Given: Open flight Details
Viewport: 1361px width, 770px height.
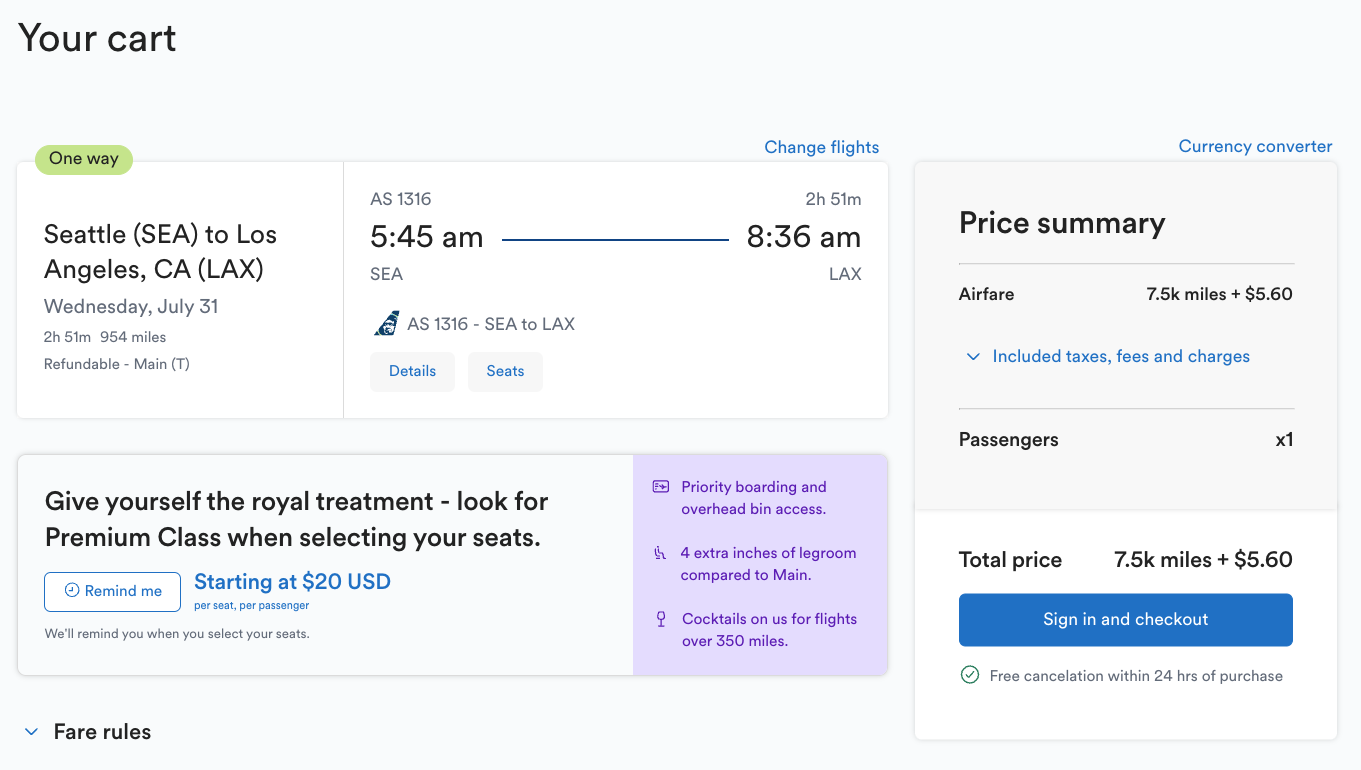Looking at the screenshot, I should tap(412, 372).
